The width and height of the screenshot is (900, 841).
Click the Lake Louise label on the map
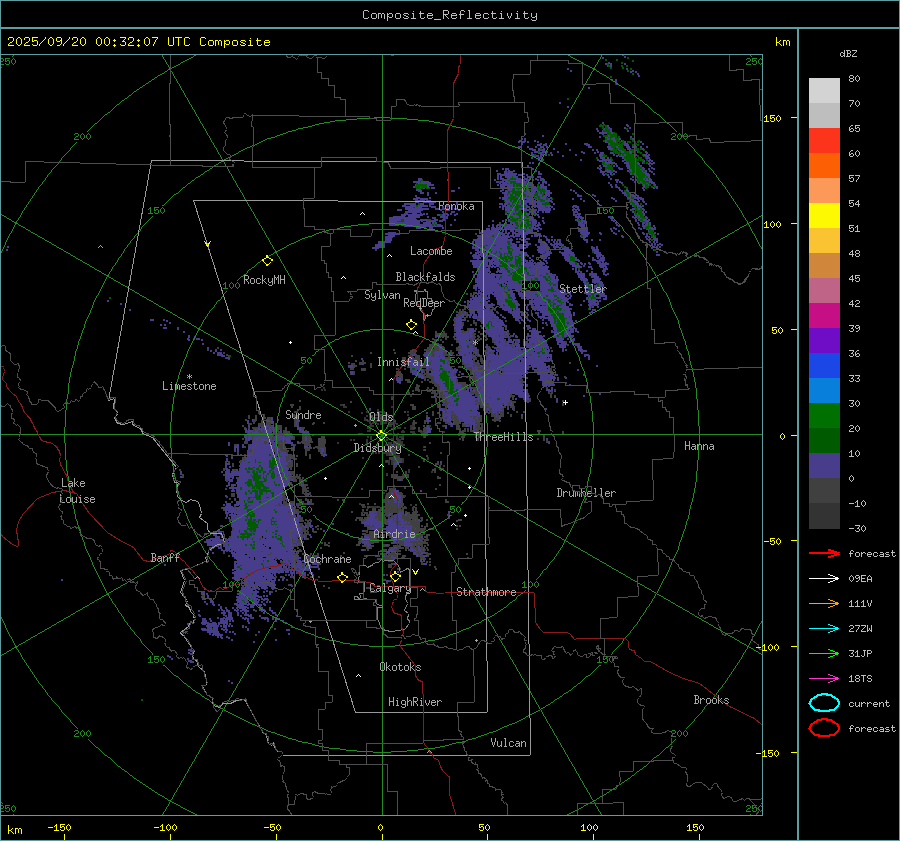point(76,491)
